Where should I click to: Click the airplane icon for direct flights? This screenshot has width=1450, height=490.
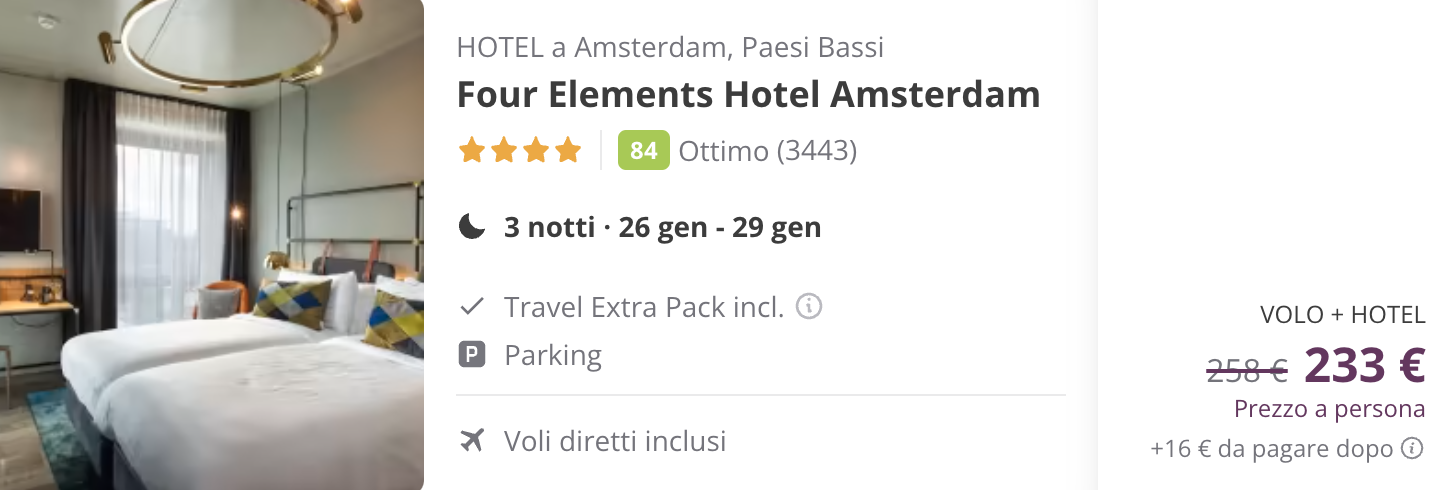[472, 440]
